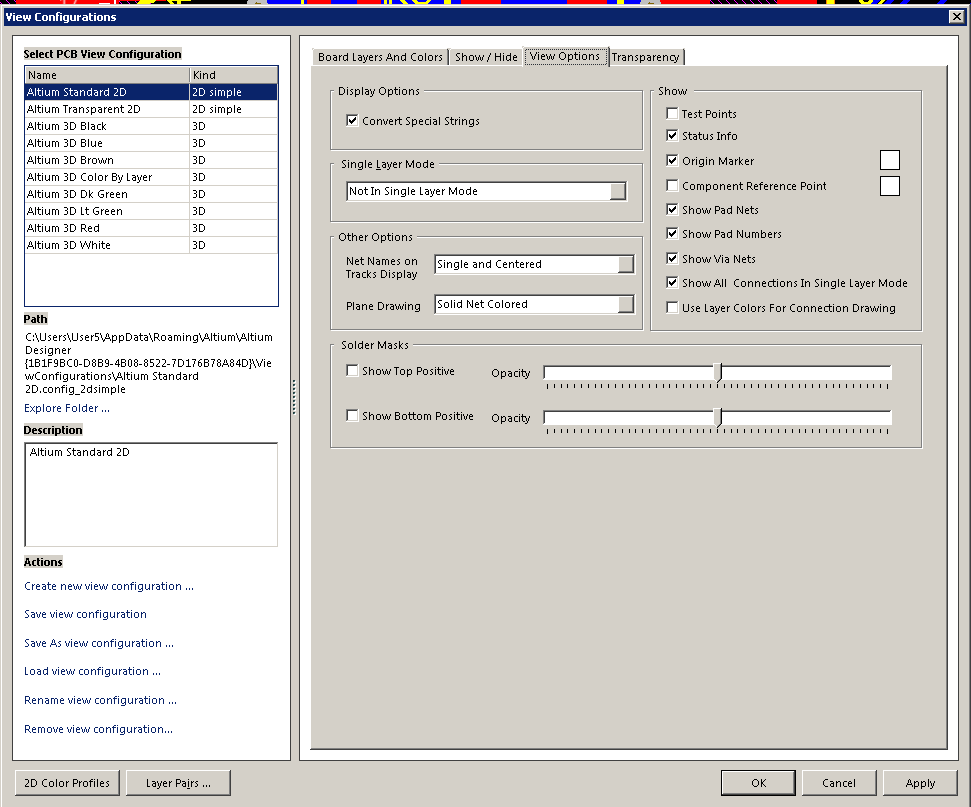Image resolution: width=971 pixels, height=807 pixels.
Task: Toggle the Origin Marker checkbox
Action: 672,160
